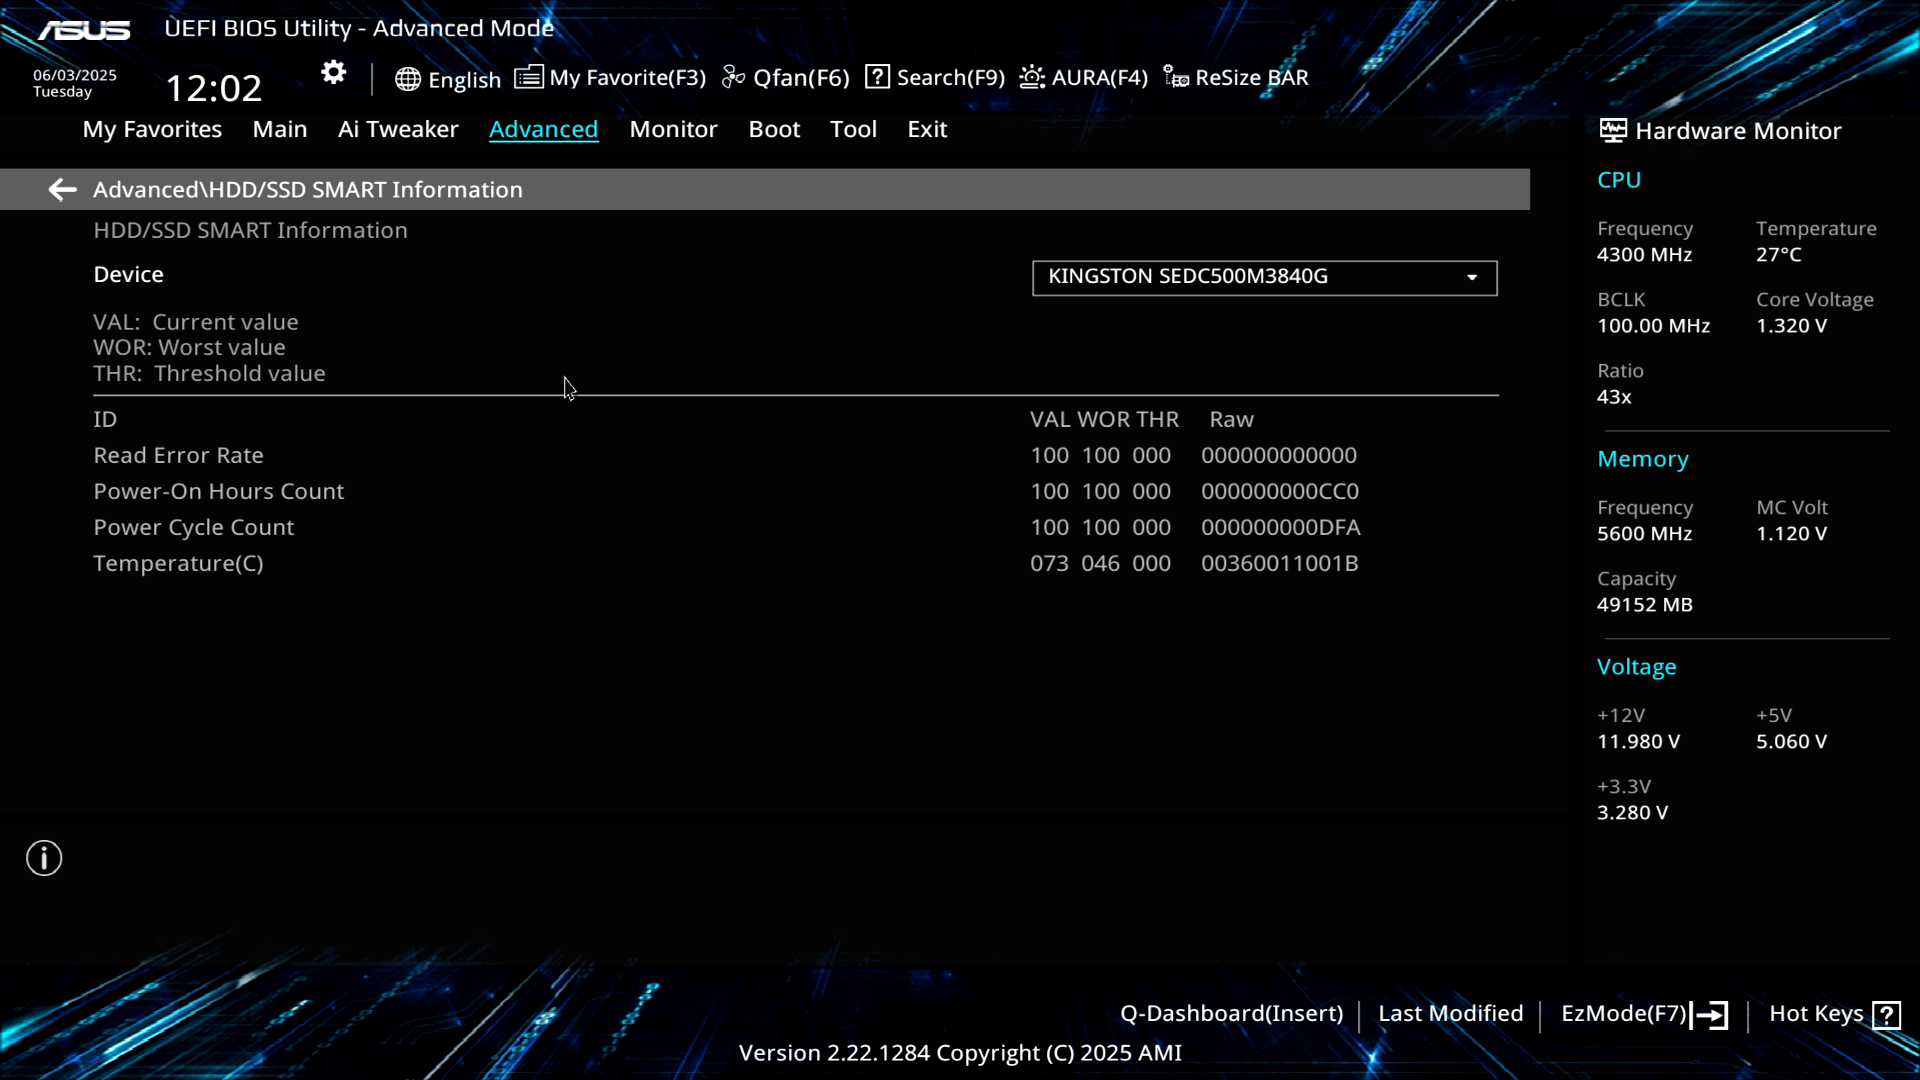Toggle ReSize BAR option

(x=1236, y=78)
